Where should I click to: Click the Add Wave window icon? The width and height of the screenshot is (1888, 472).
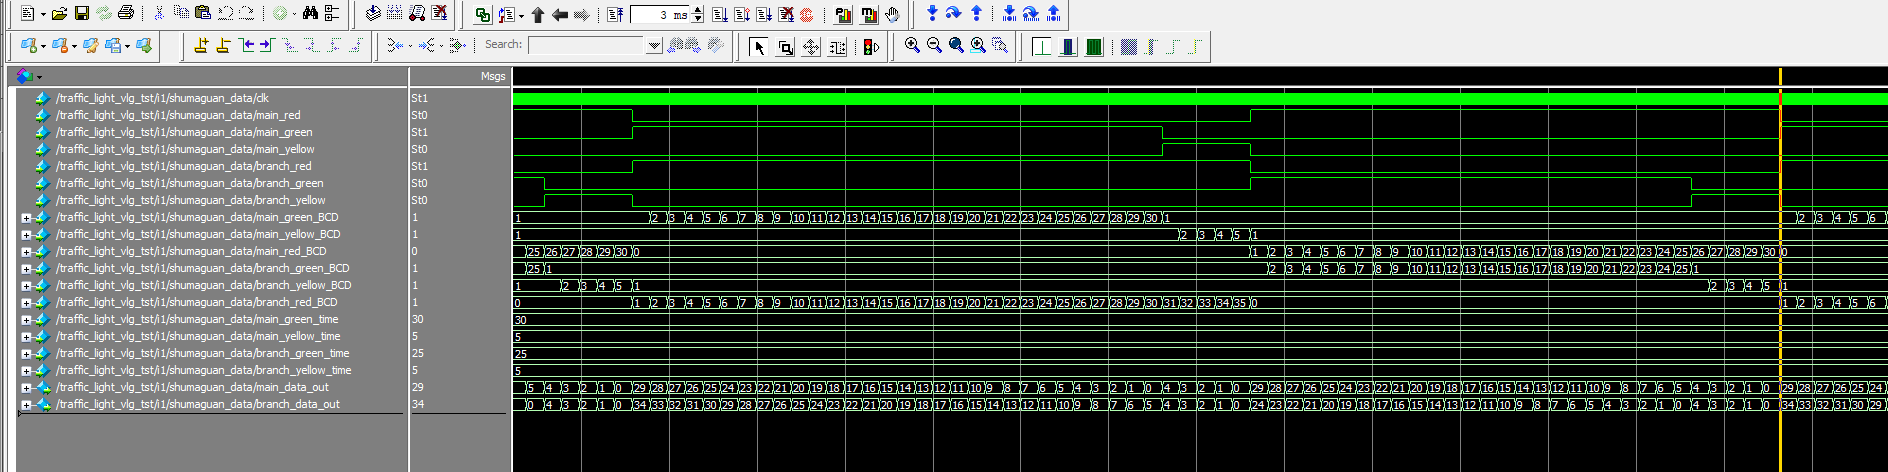(x=30, y=46)
